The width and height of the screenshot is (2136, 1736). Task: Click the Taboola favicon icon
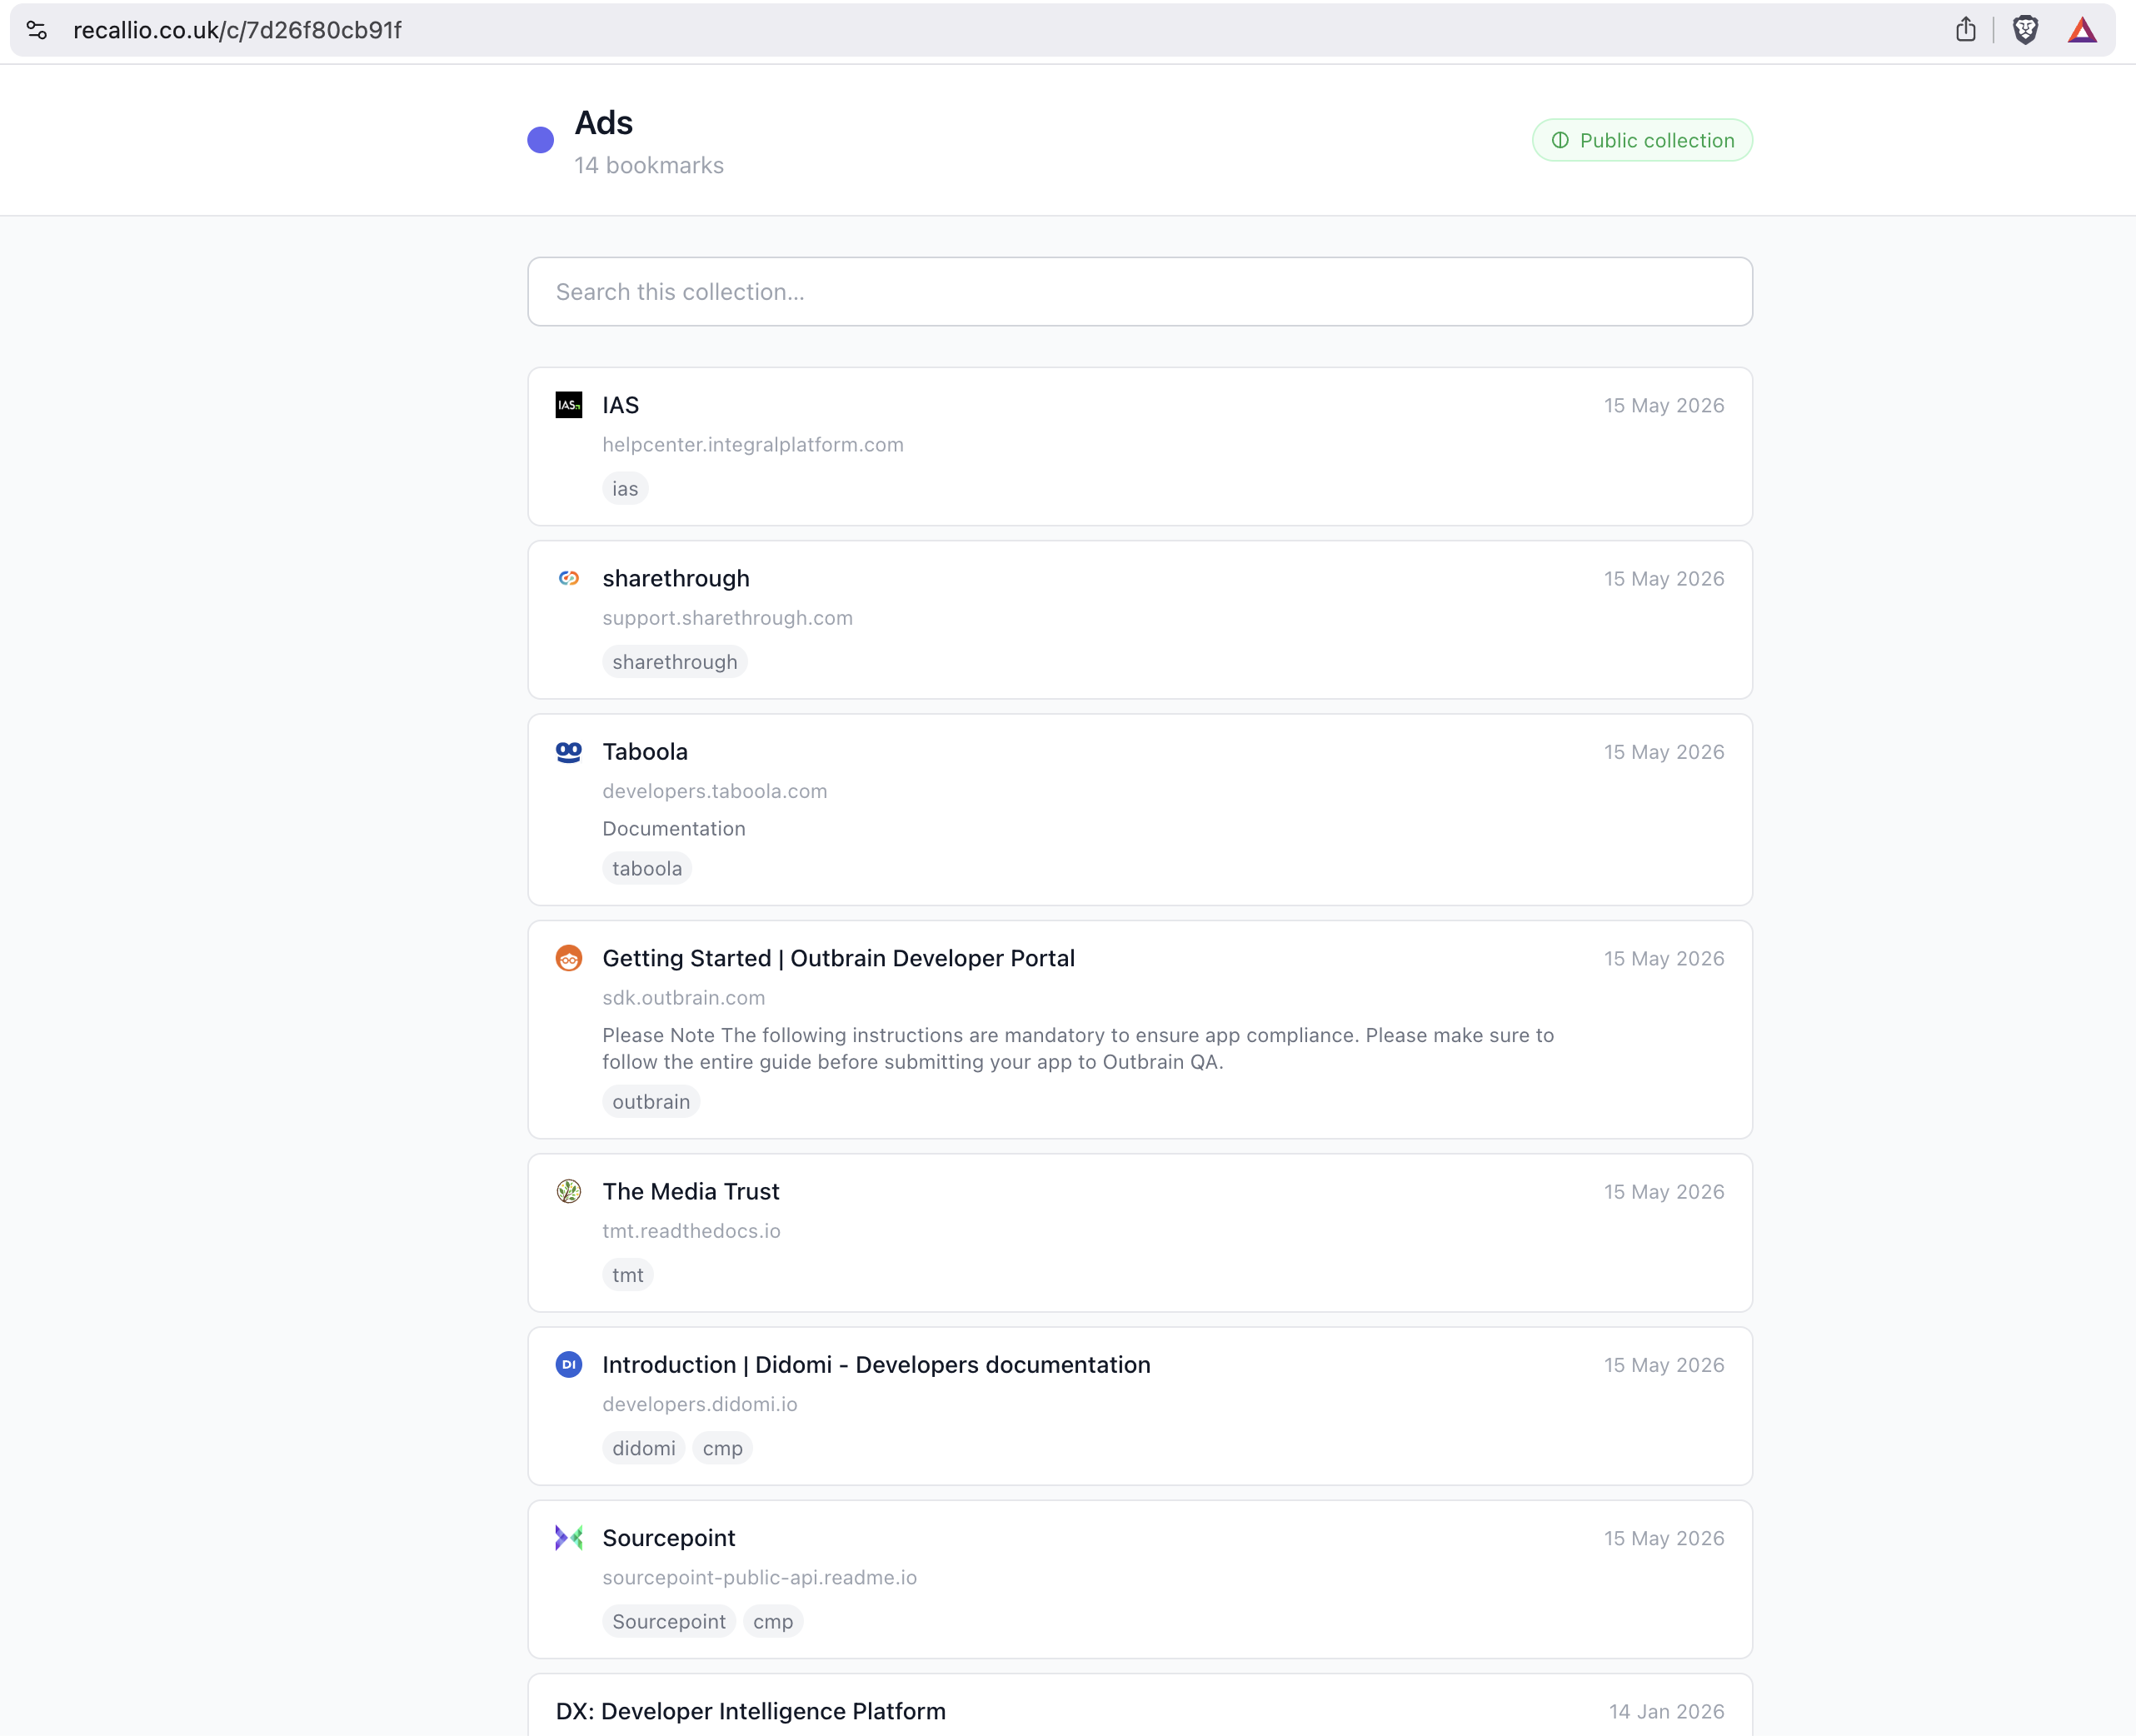[569, 752]
